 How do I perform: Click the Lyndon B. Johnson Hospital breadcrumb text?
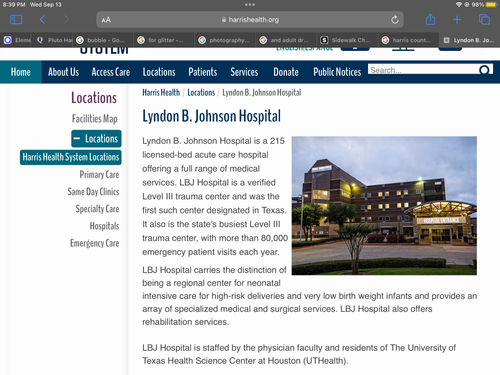pos(262,93)
